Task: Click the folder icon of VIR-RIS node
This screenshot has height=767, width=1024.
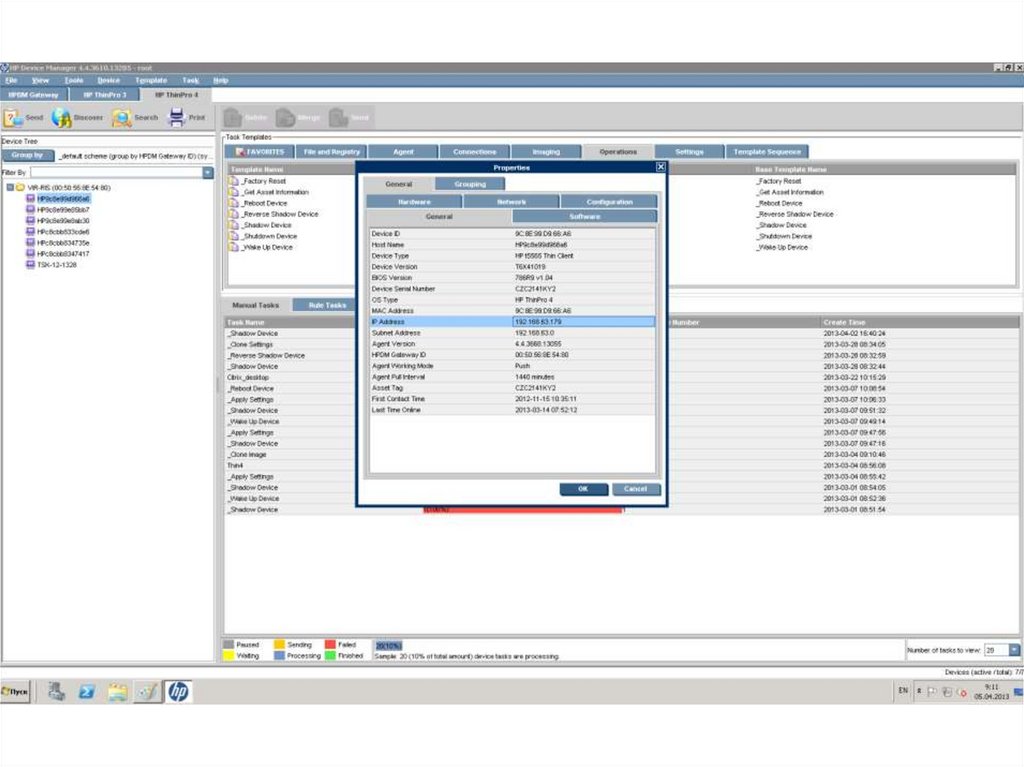Action: [x=20, y=188]
